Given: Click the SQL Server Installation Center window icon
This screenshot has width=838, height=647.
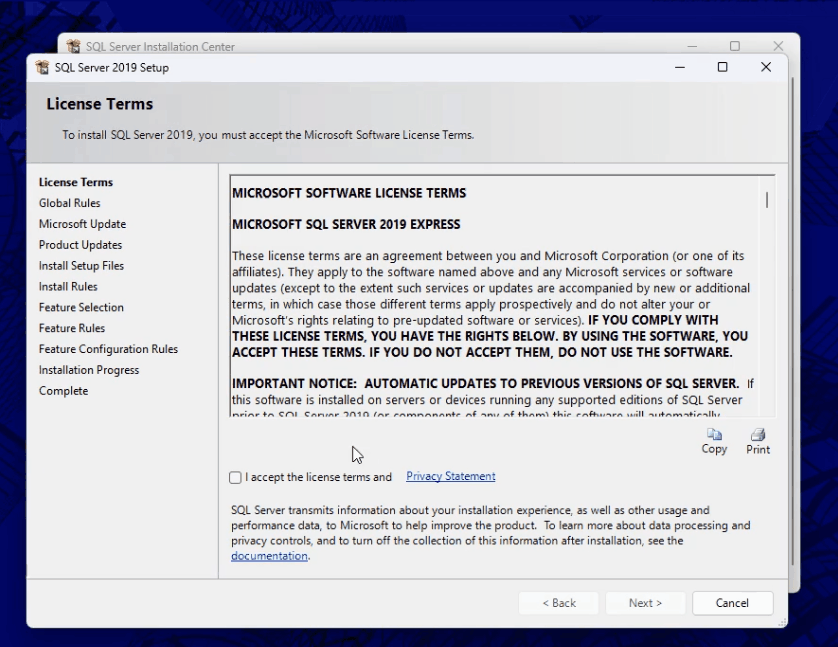Looking at the screenshot, I should click(x=73, y=47).
